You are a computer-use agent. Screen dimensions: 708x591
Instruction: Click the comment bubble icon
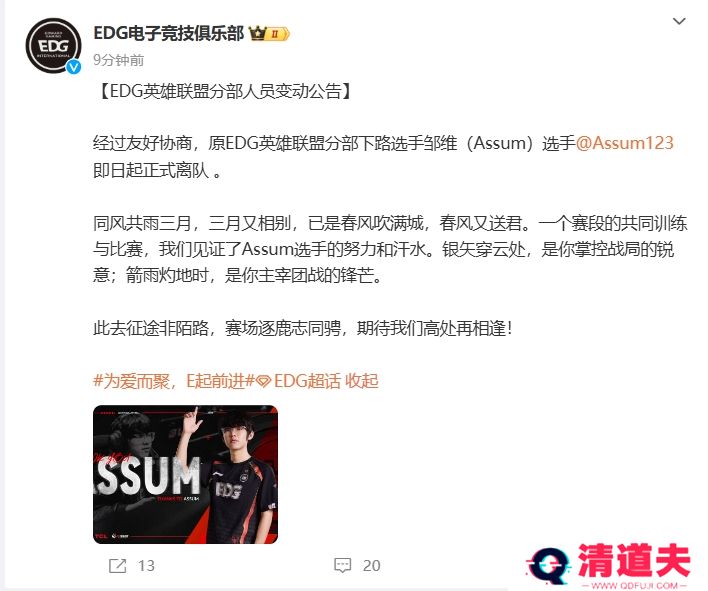point(342,566)
